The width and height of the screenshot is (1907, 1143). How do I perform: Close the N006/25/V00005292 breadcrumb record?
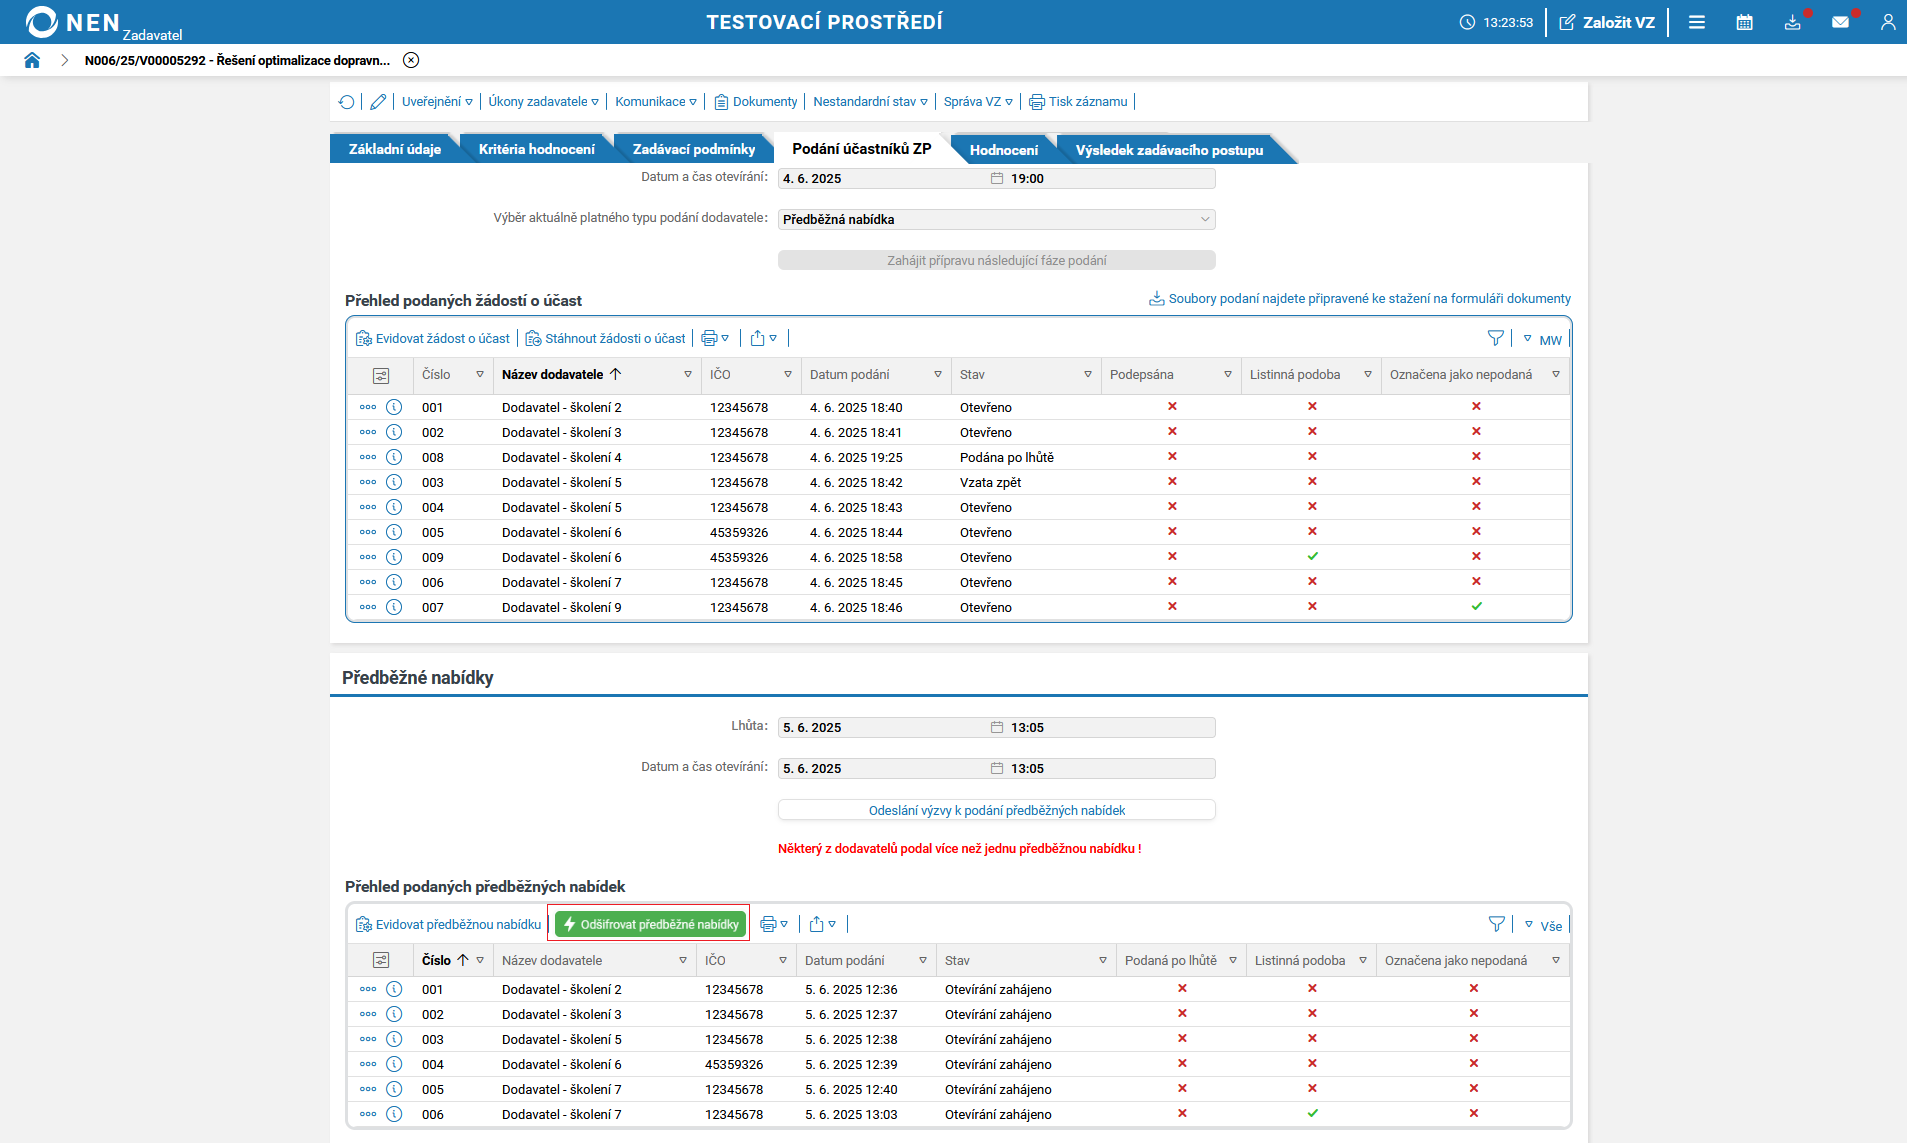click(411, 60)
